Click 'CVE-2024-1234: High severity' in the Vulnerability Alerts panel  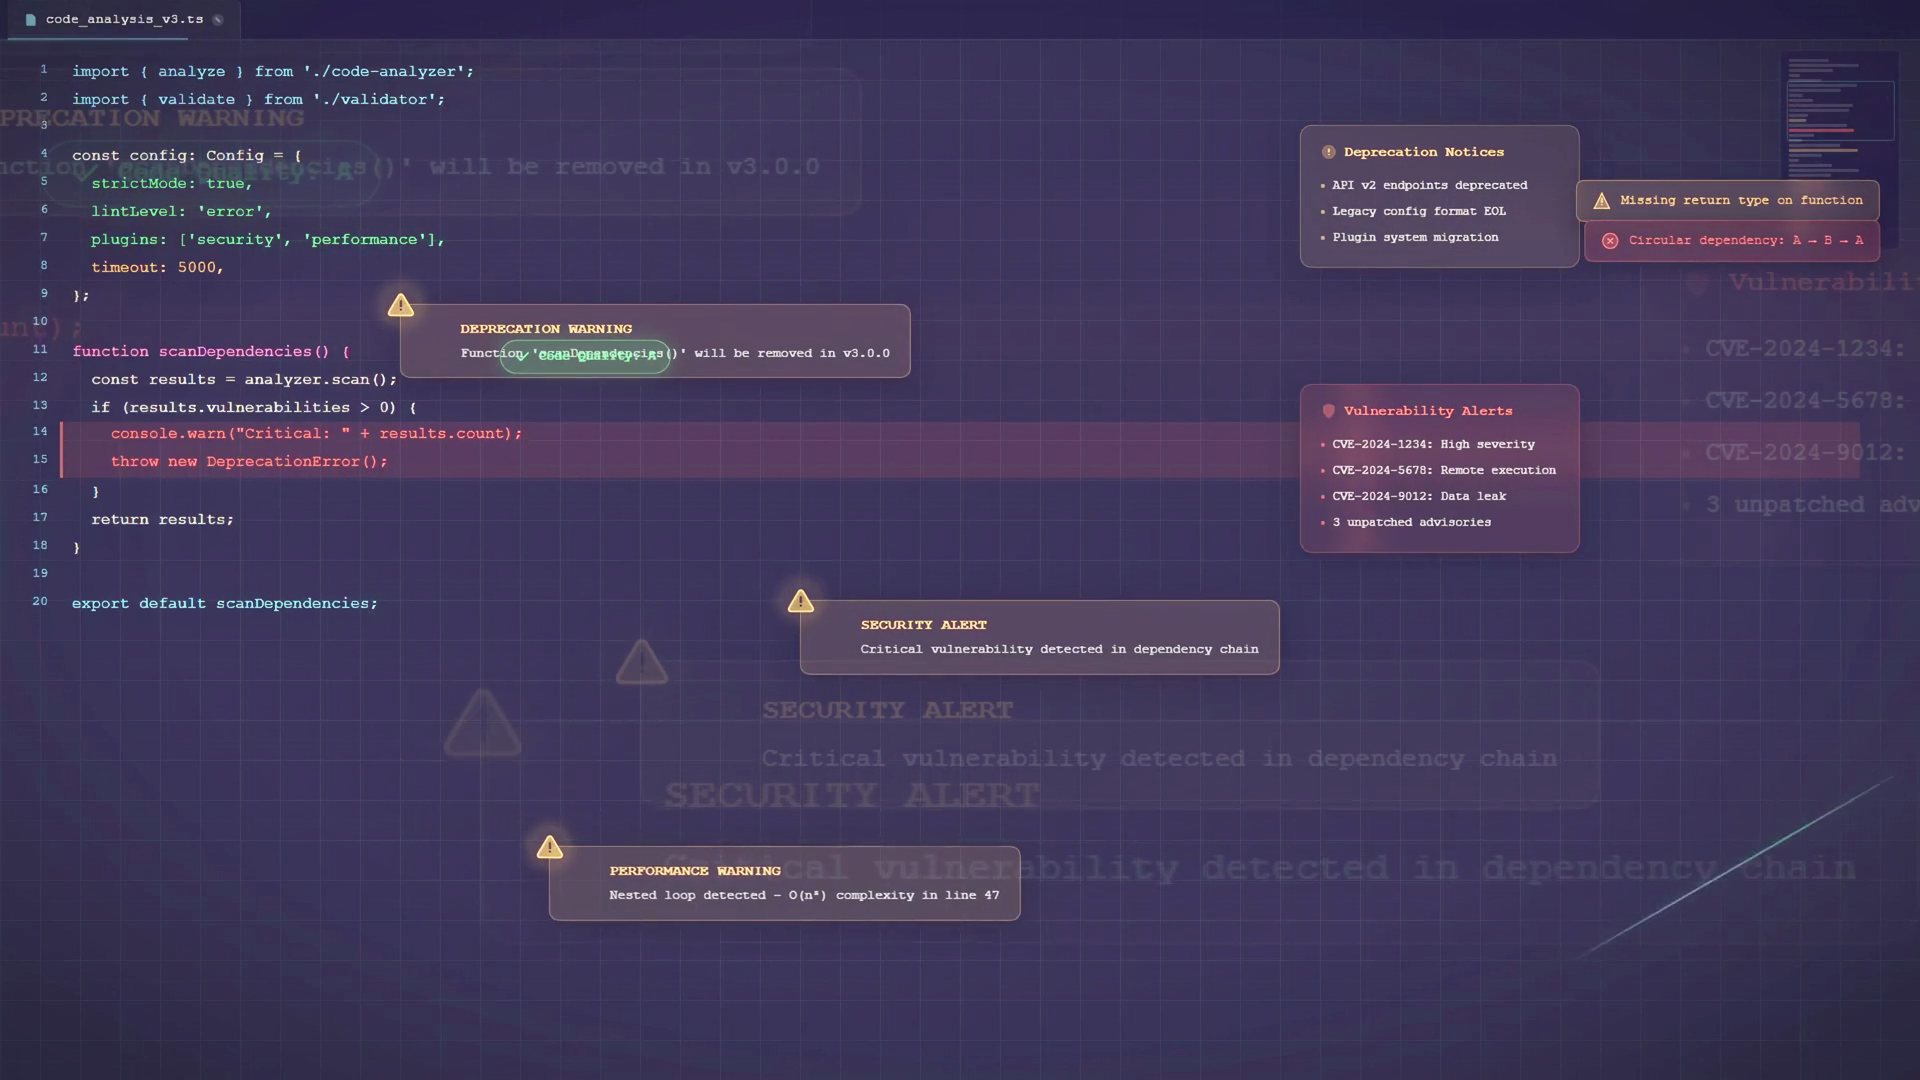(x=1433, y=444)
